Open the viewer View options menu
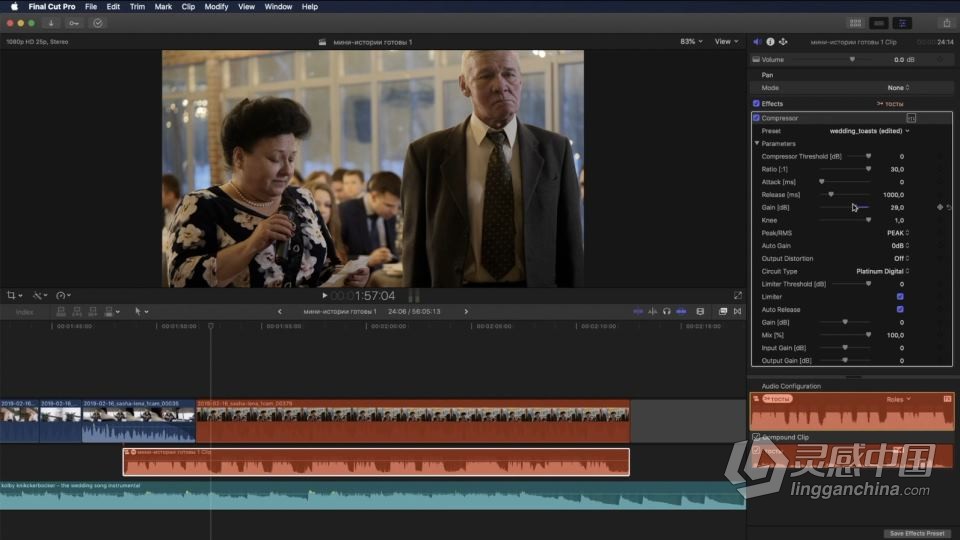The image size is (960, 540). coord(726,42)
